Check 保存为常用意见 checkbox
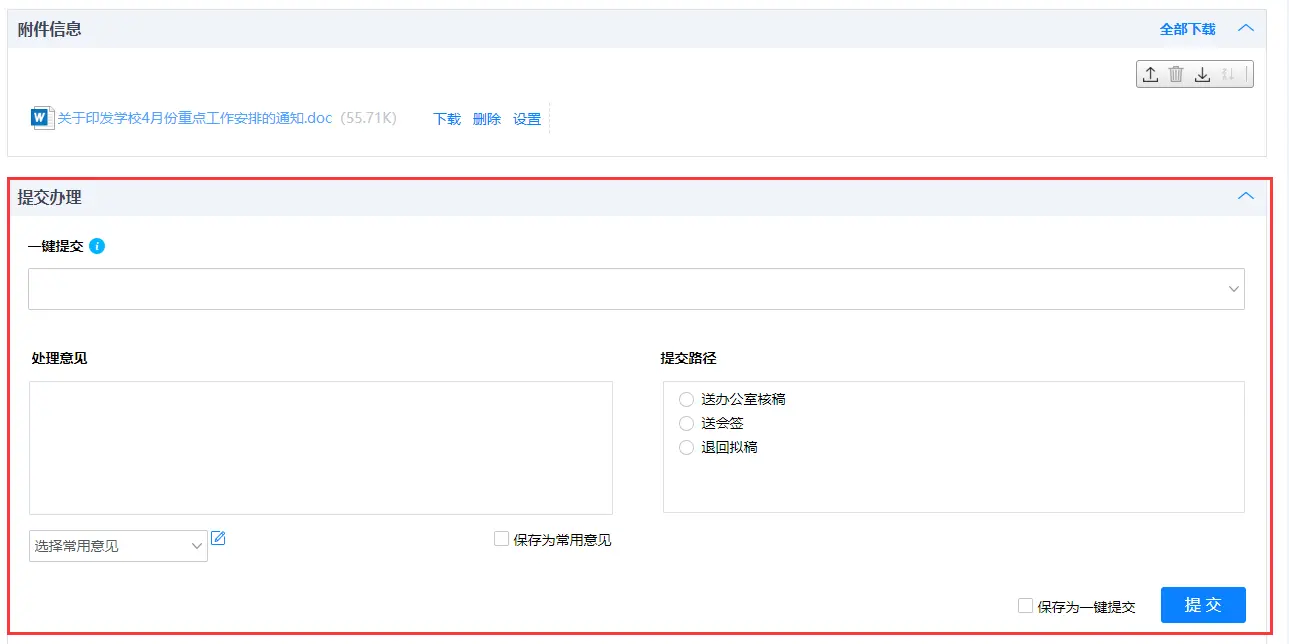The width and height of the screenshot is (1289, 644). click(x=502, y=539)
